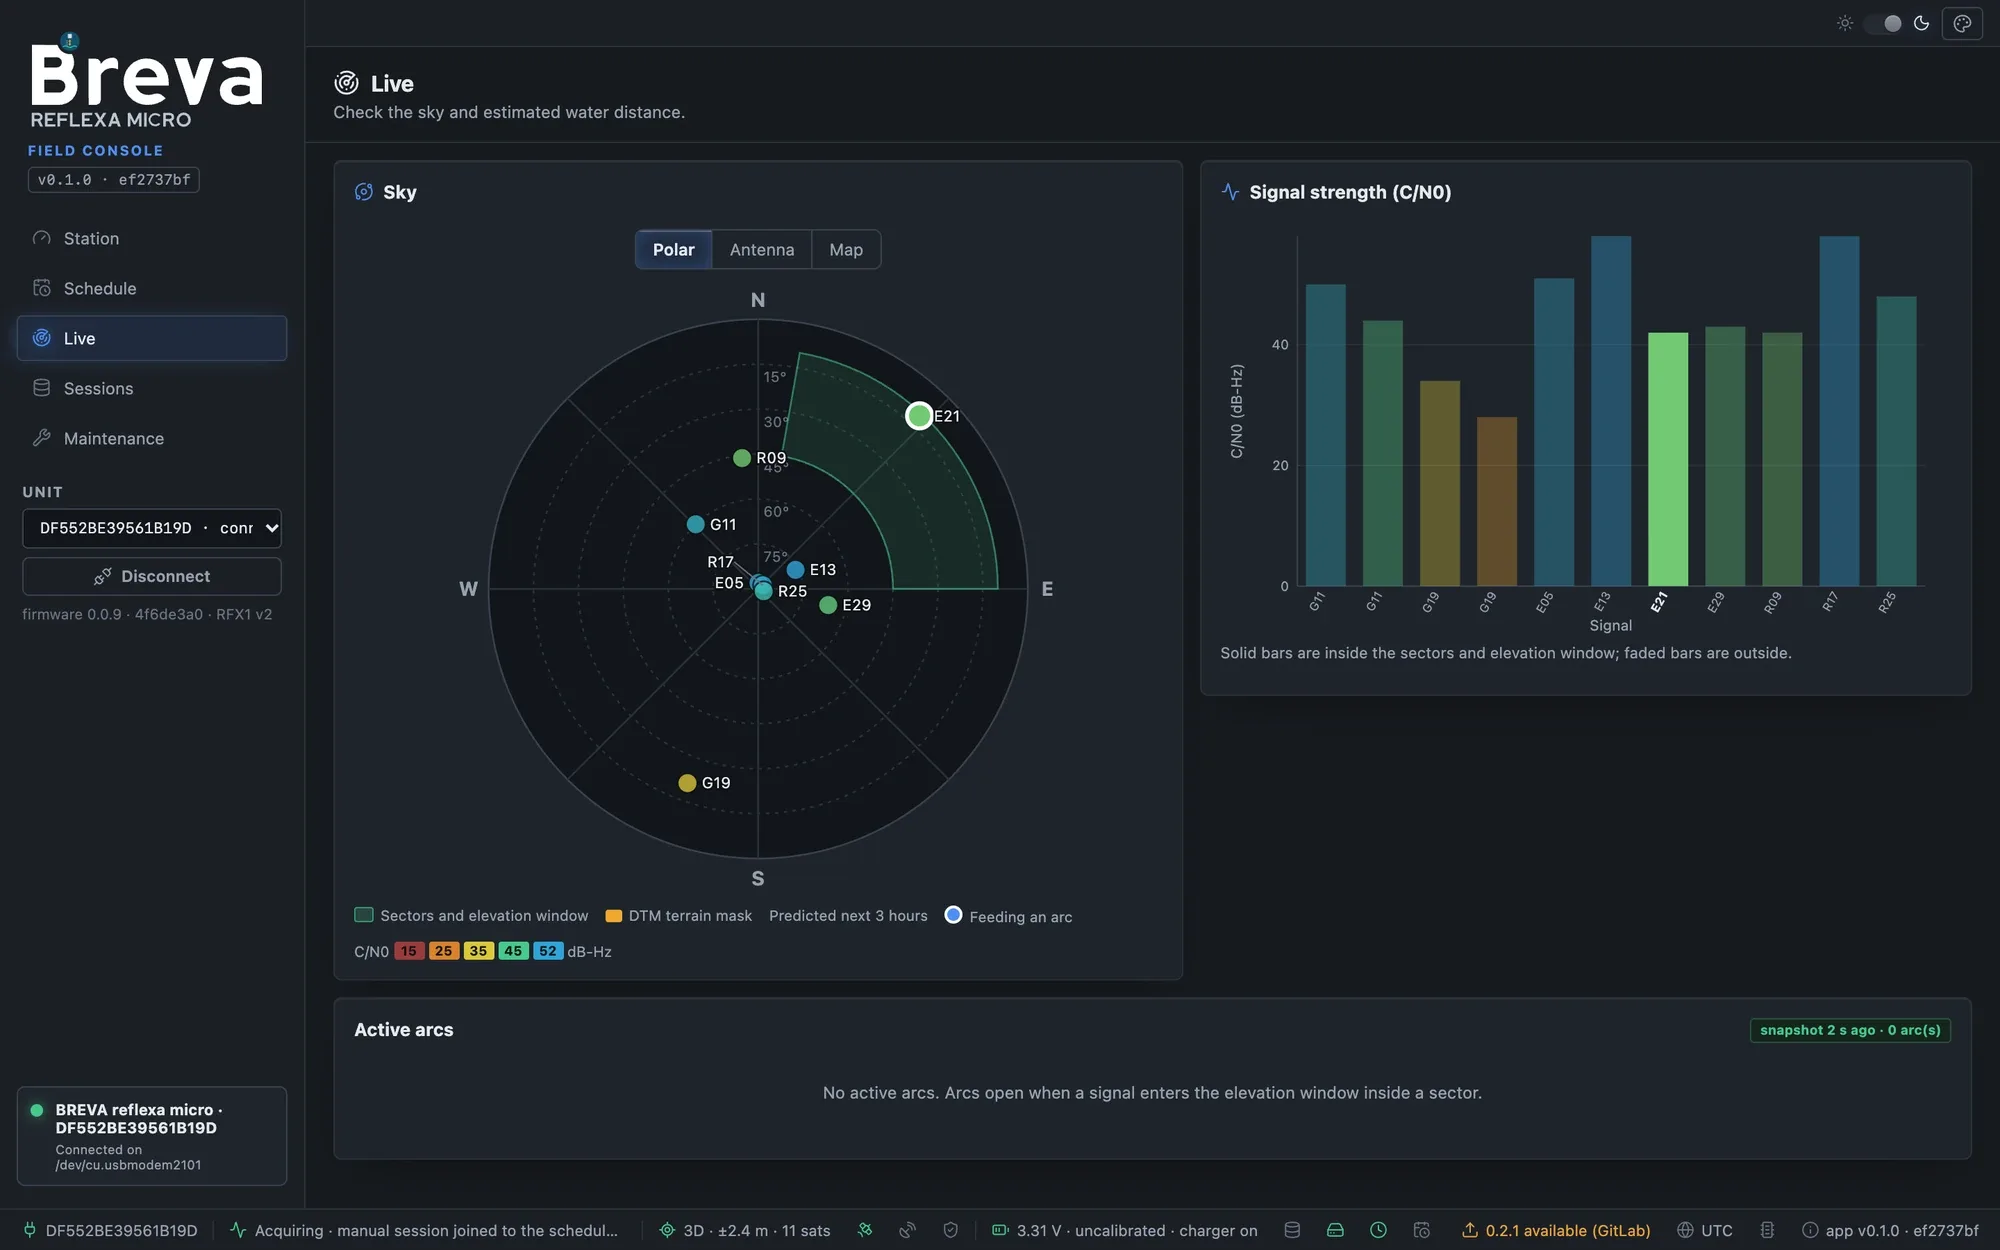Open Maintenance from the sidebar
This screenshot has width=2000, height=1250.
point(152,438)
